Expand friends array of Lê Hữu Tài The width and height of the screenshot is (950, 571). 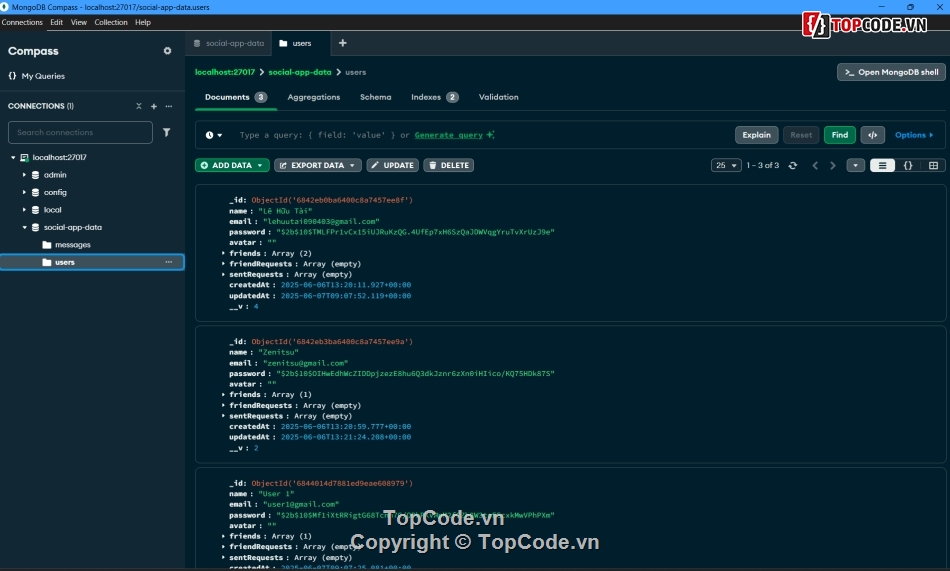[x=224, y=253]
